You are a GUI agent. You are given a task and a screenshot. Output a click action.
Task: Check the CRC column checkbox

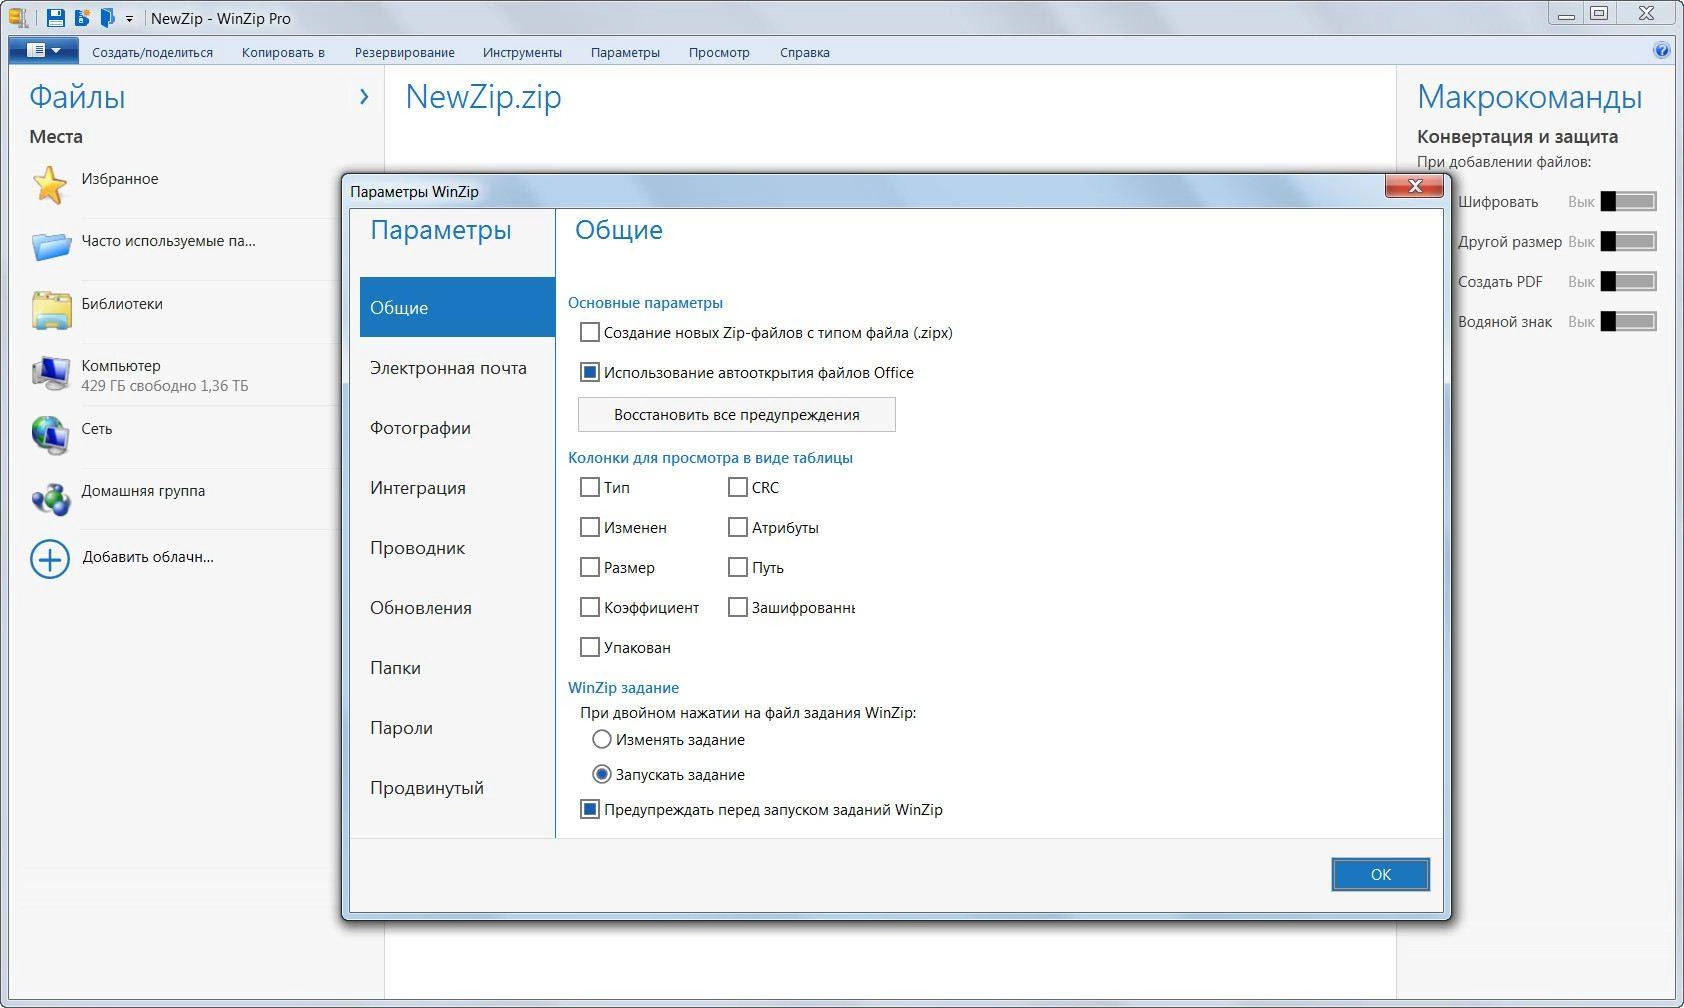(738, 487)
